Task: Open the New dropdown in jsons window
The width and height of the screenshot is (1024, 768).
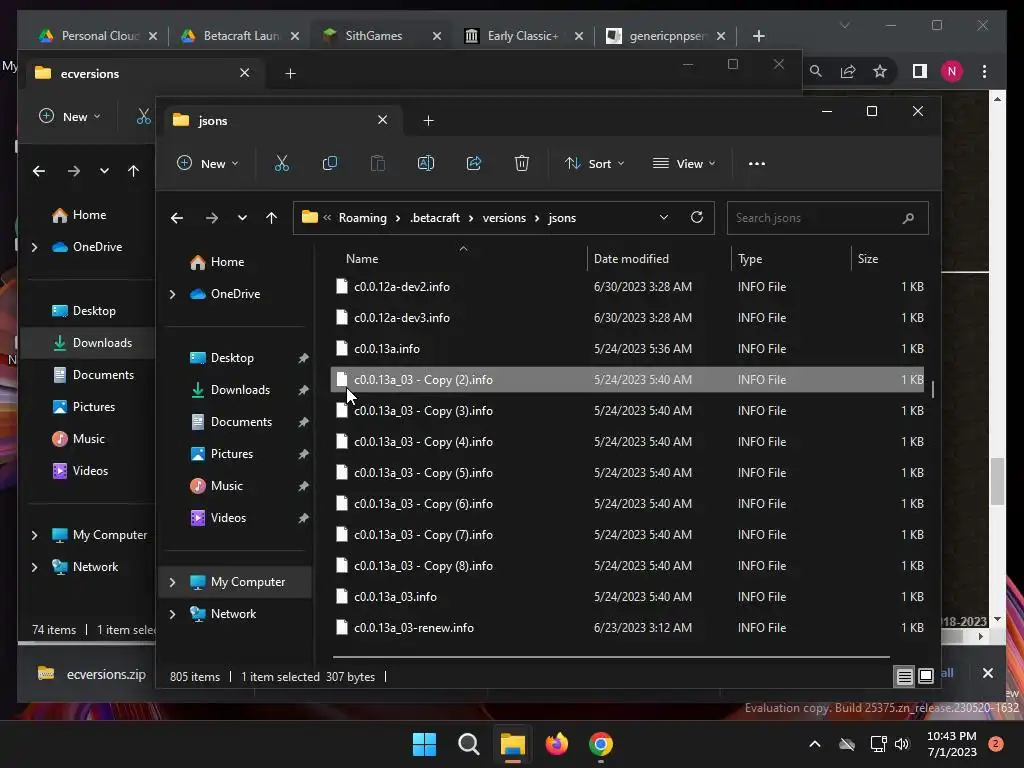Action: tap(208, 163)
